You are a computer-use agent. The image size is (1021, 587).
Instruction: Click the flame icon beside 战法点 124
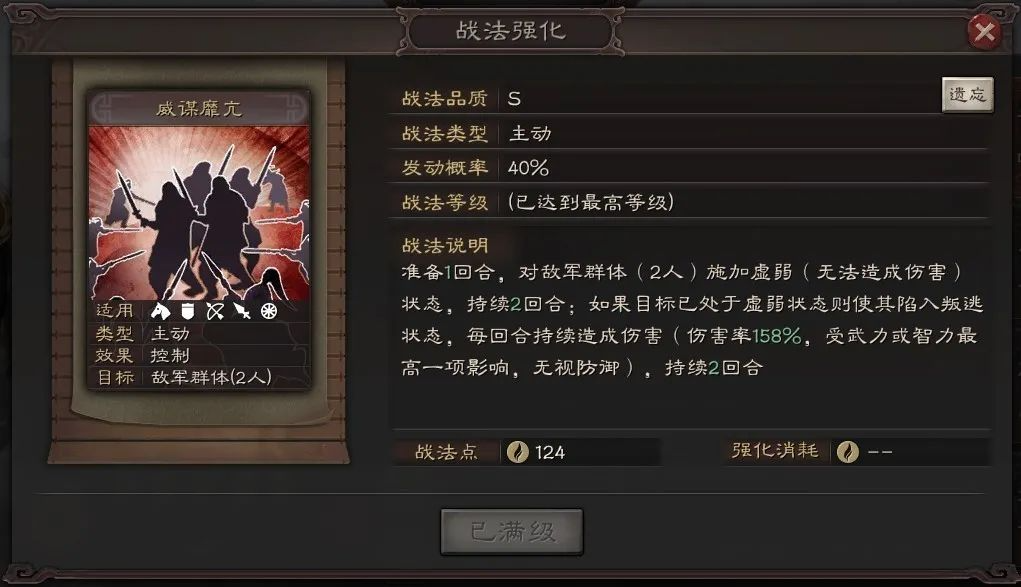518,452
